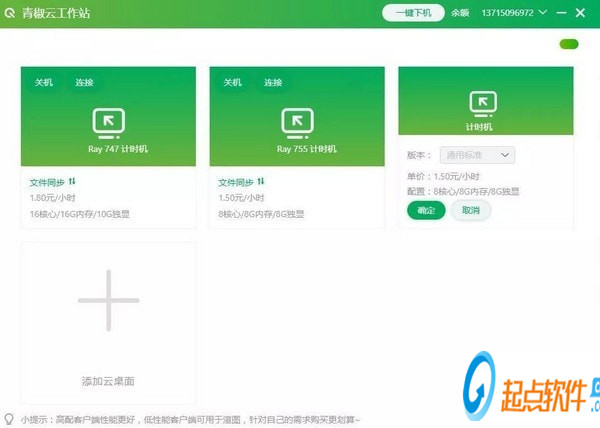
Task: Click the 8核心/8G内存/8G独显 text under Ray 755
Action: [261, 214]
